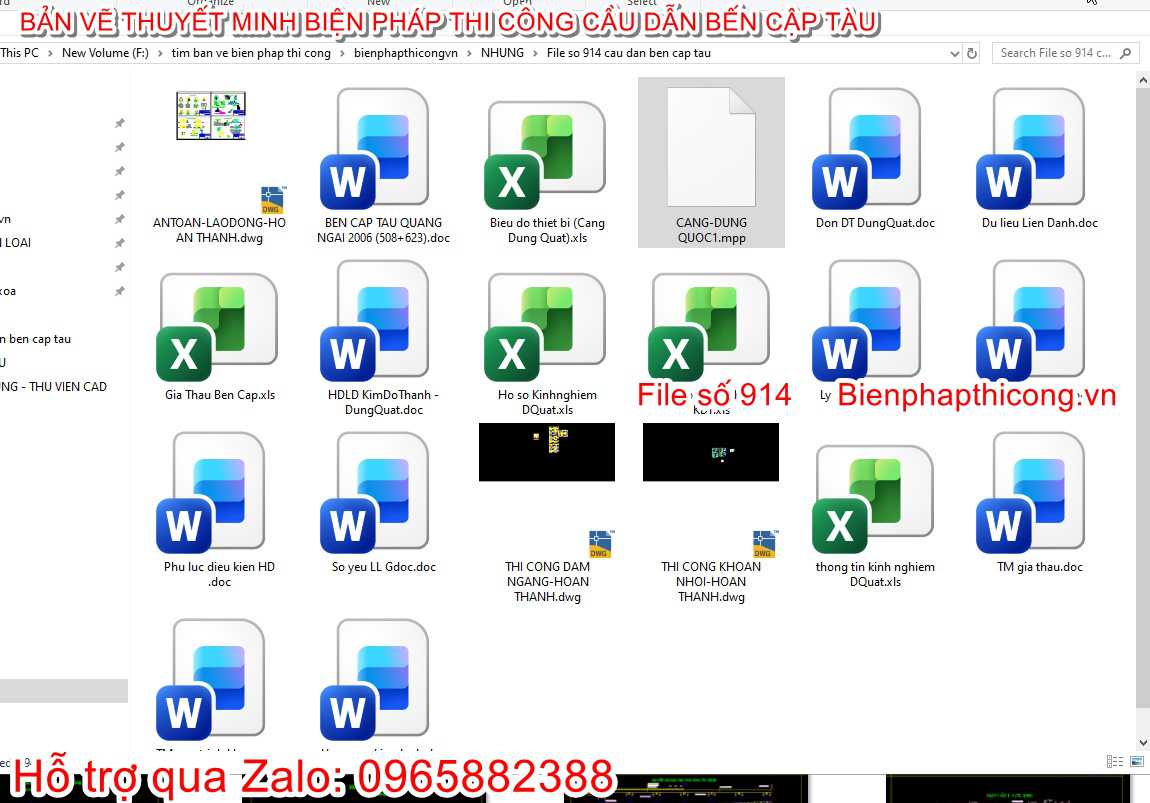1150x803 pixels.
Task: Click the file name text 'TM gia thau.doc'
Action: [1040, 567]
